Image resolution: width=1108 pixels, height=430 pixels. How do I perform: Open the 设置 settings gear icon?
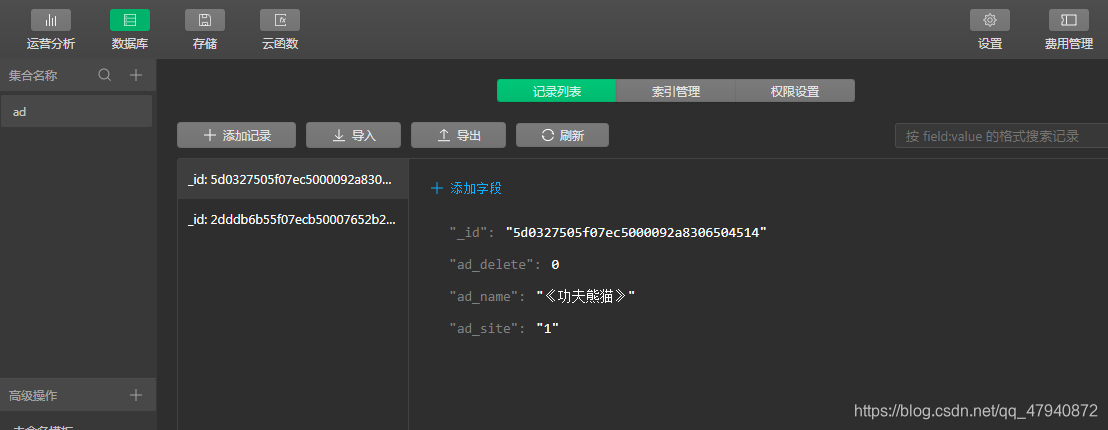990,20
